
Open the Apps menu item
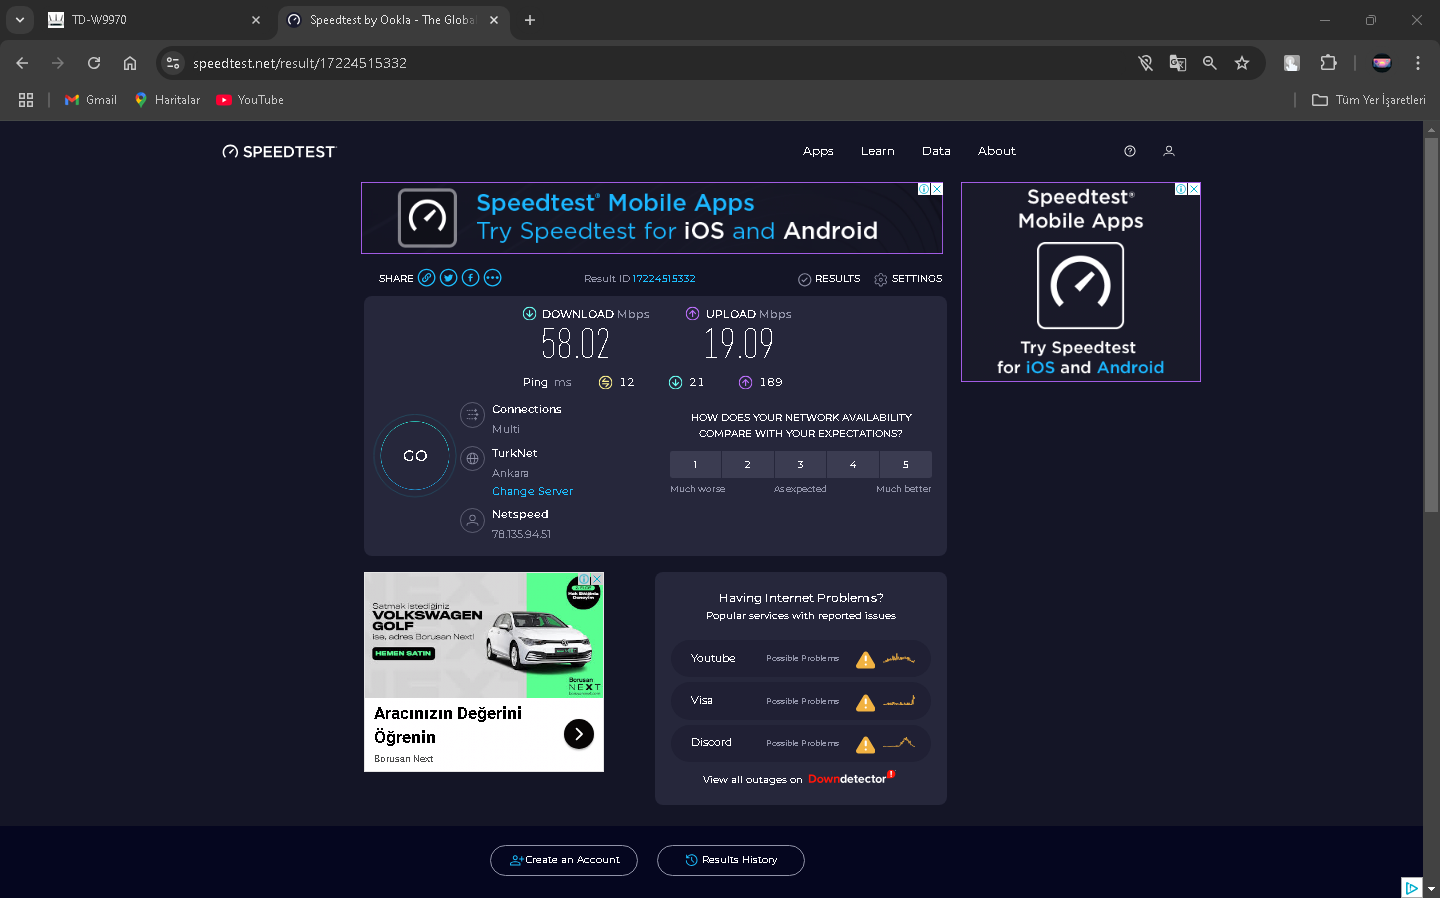pyautogui.click(x=818, y=151)
